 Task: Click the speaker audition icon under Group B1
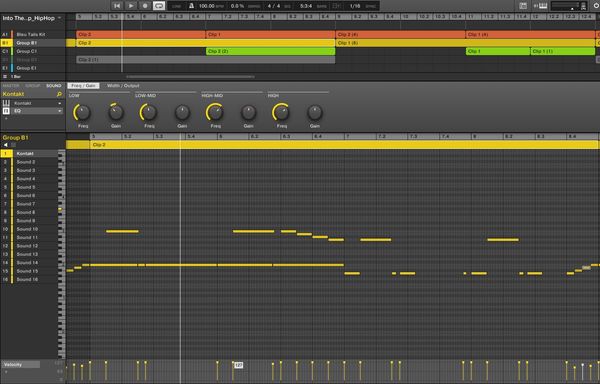[x=5, y=145]
